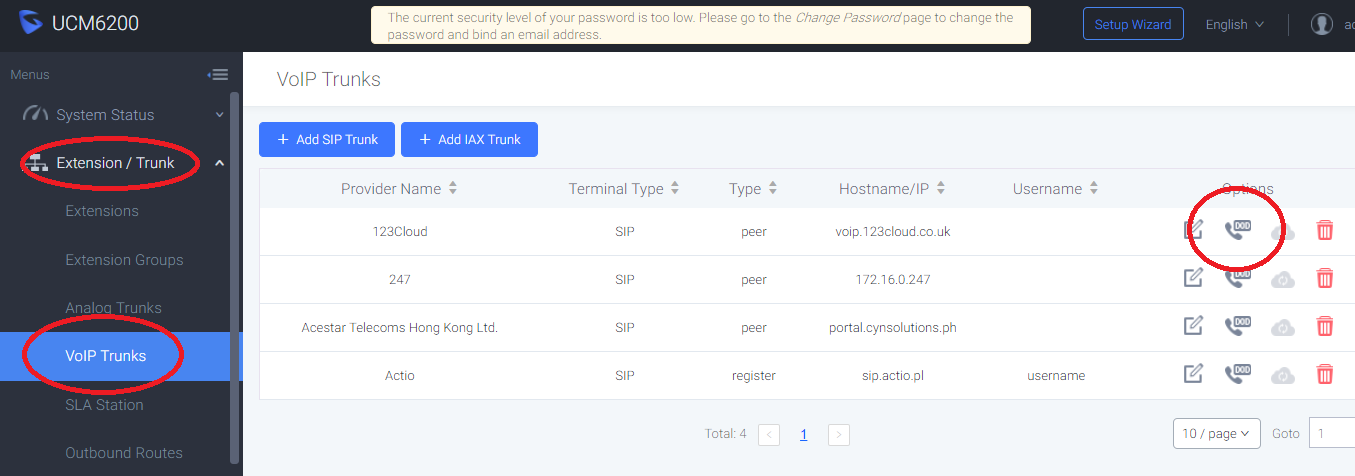Click the user avatar icon
1355x476 pixels.
1322,25
